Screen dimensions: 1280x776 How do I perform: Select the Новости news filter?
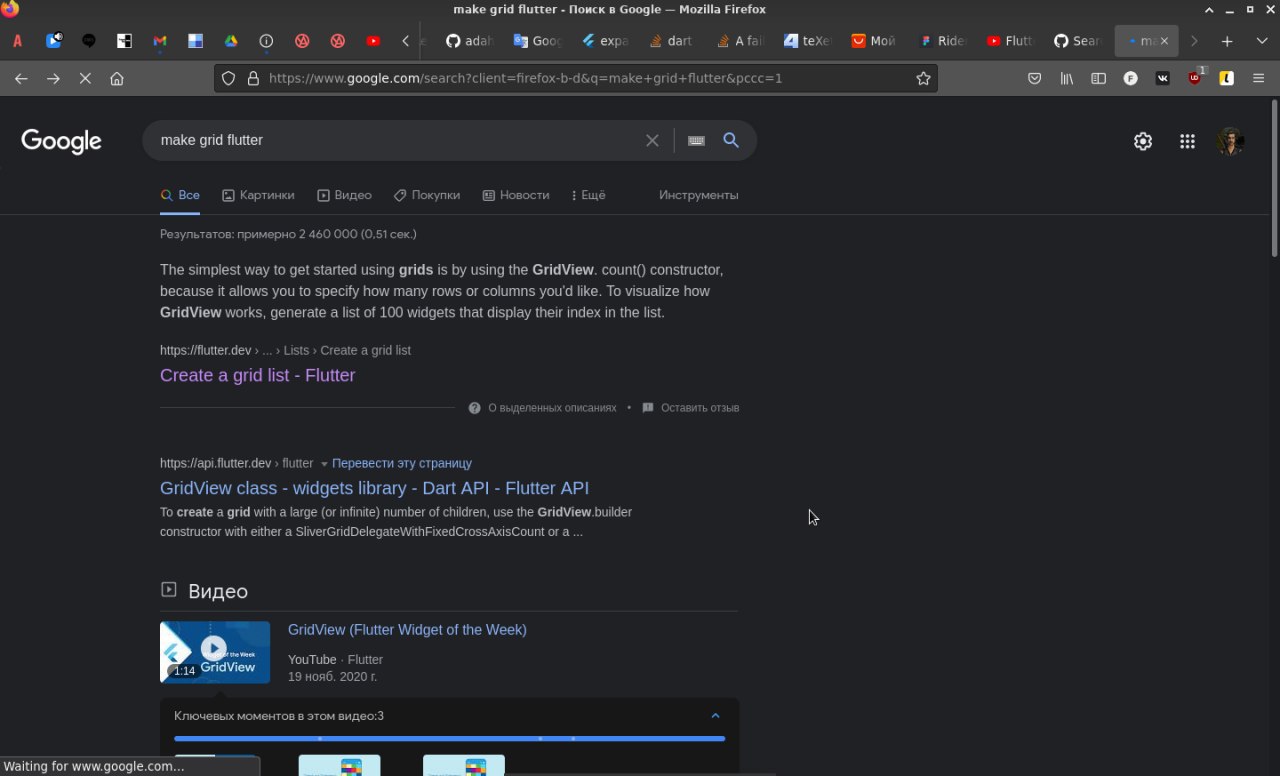pyautogui.click(x=516, y=195)
